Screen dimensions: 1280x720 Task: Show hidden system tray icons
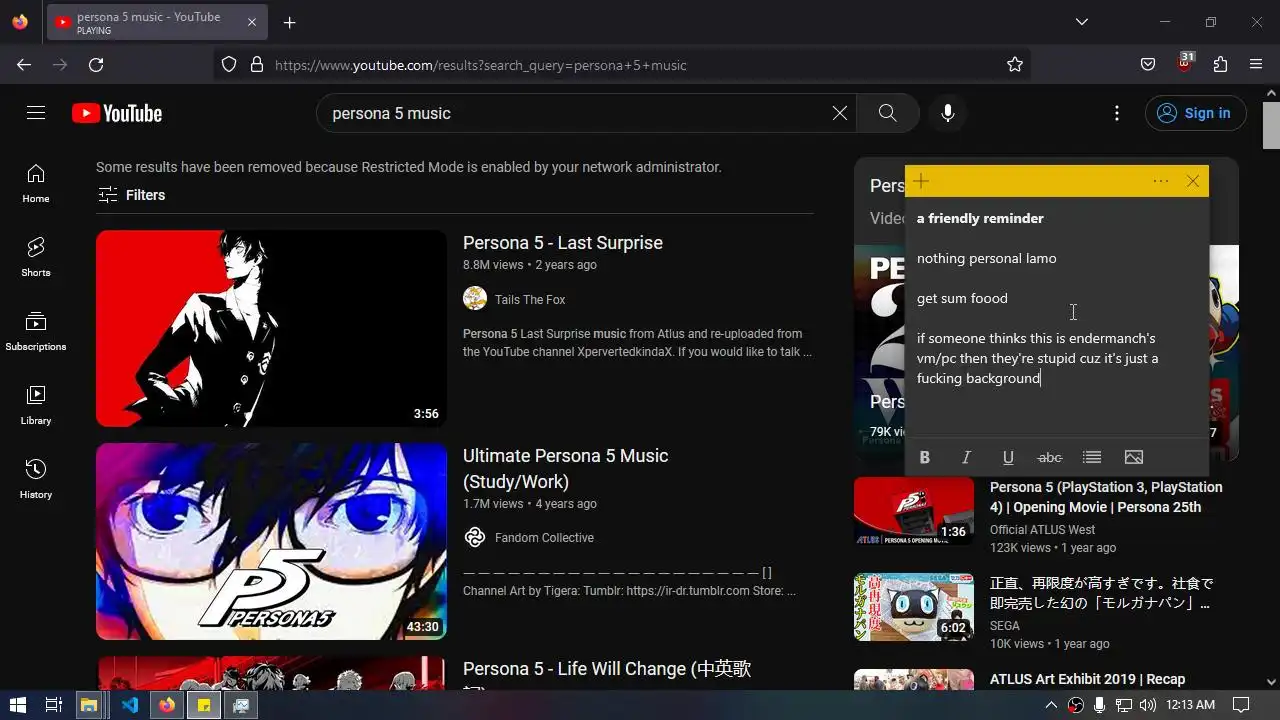coord(1051,705)
